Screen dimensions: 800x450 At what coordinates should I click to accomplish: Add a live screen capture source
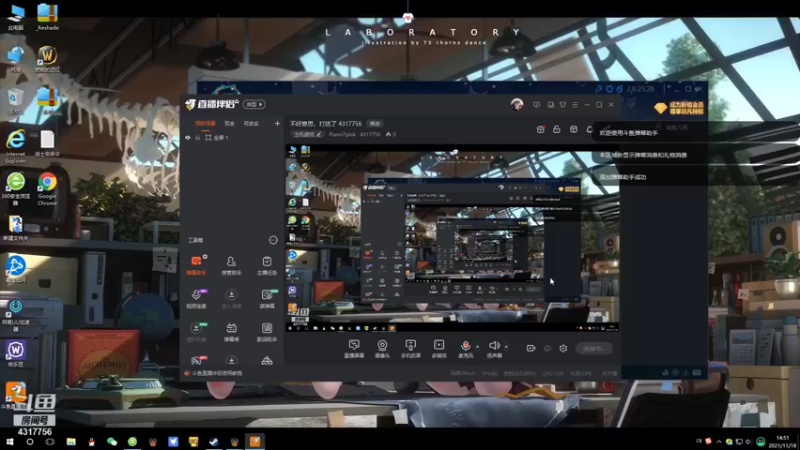(354, 348)
